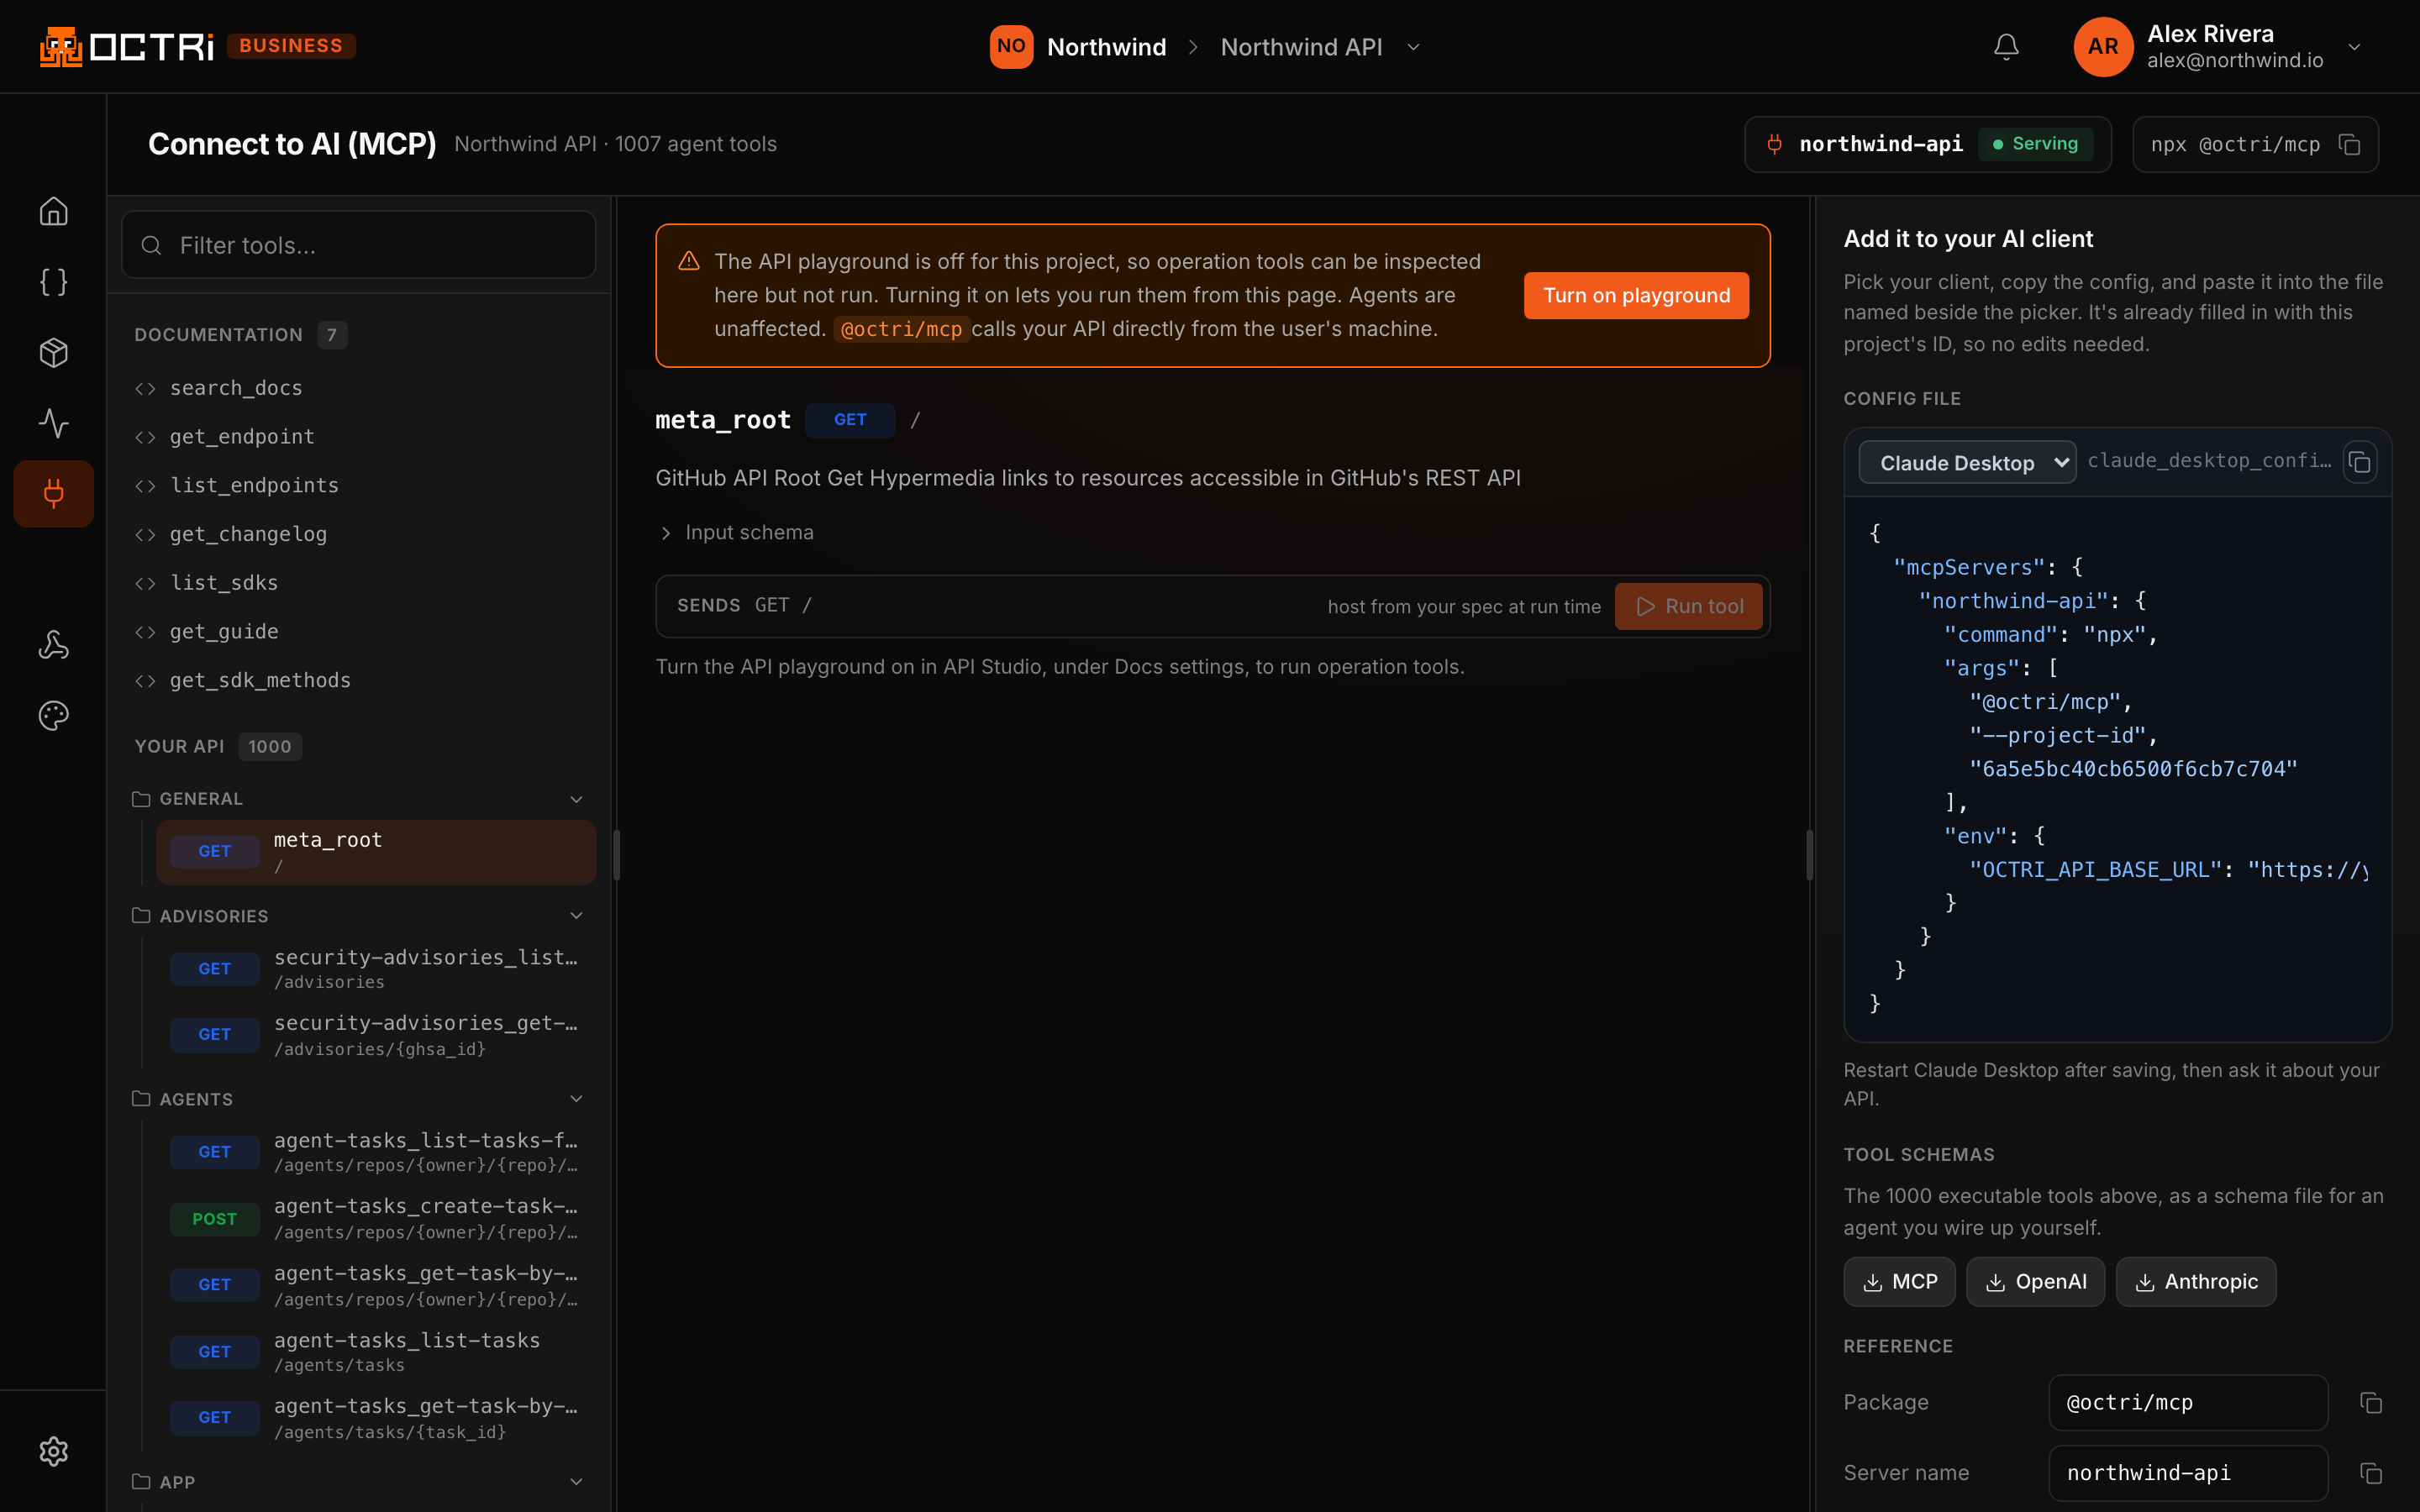Screen dimensions: 2420x1512
Task: Open the /agents/tasks/{task_id} tool
Action: point(376,1418)
